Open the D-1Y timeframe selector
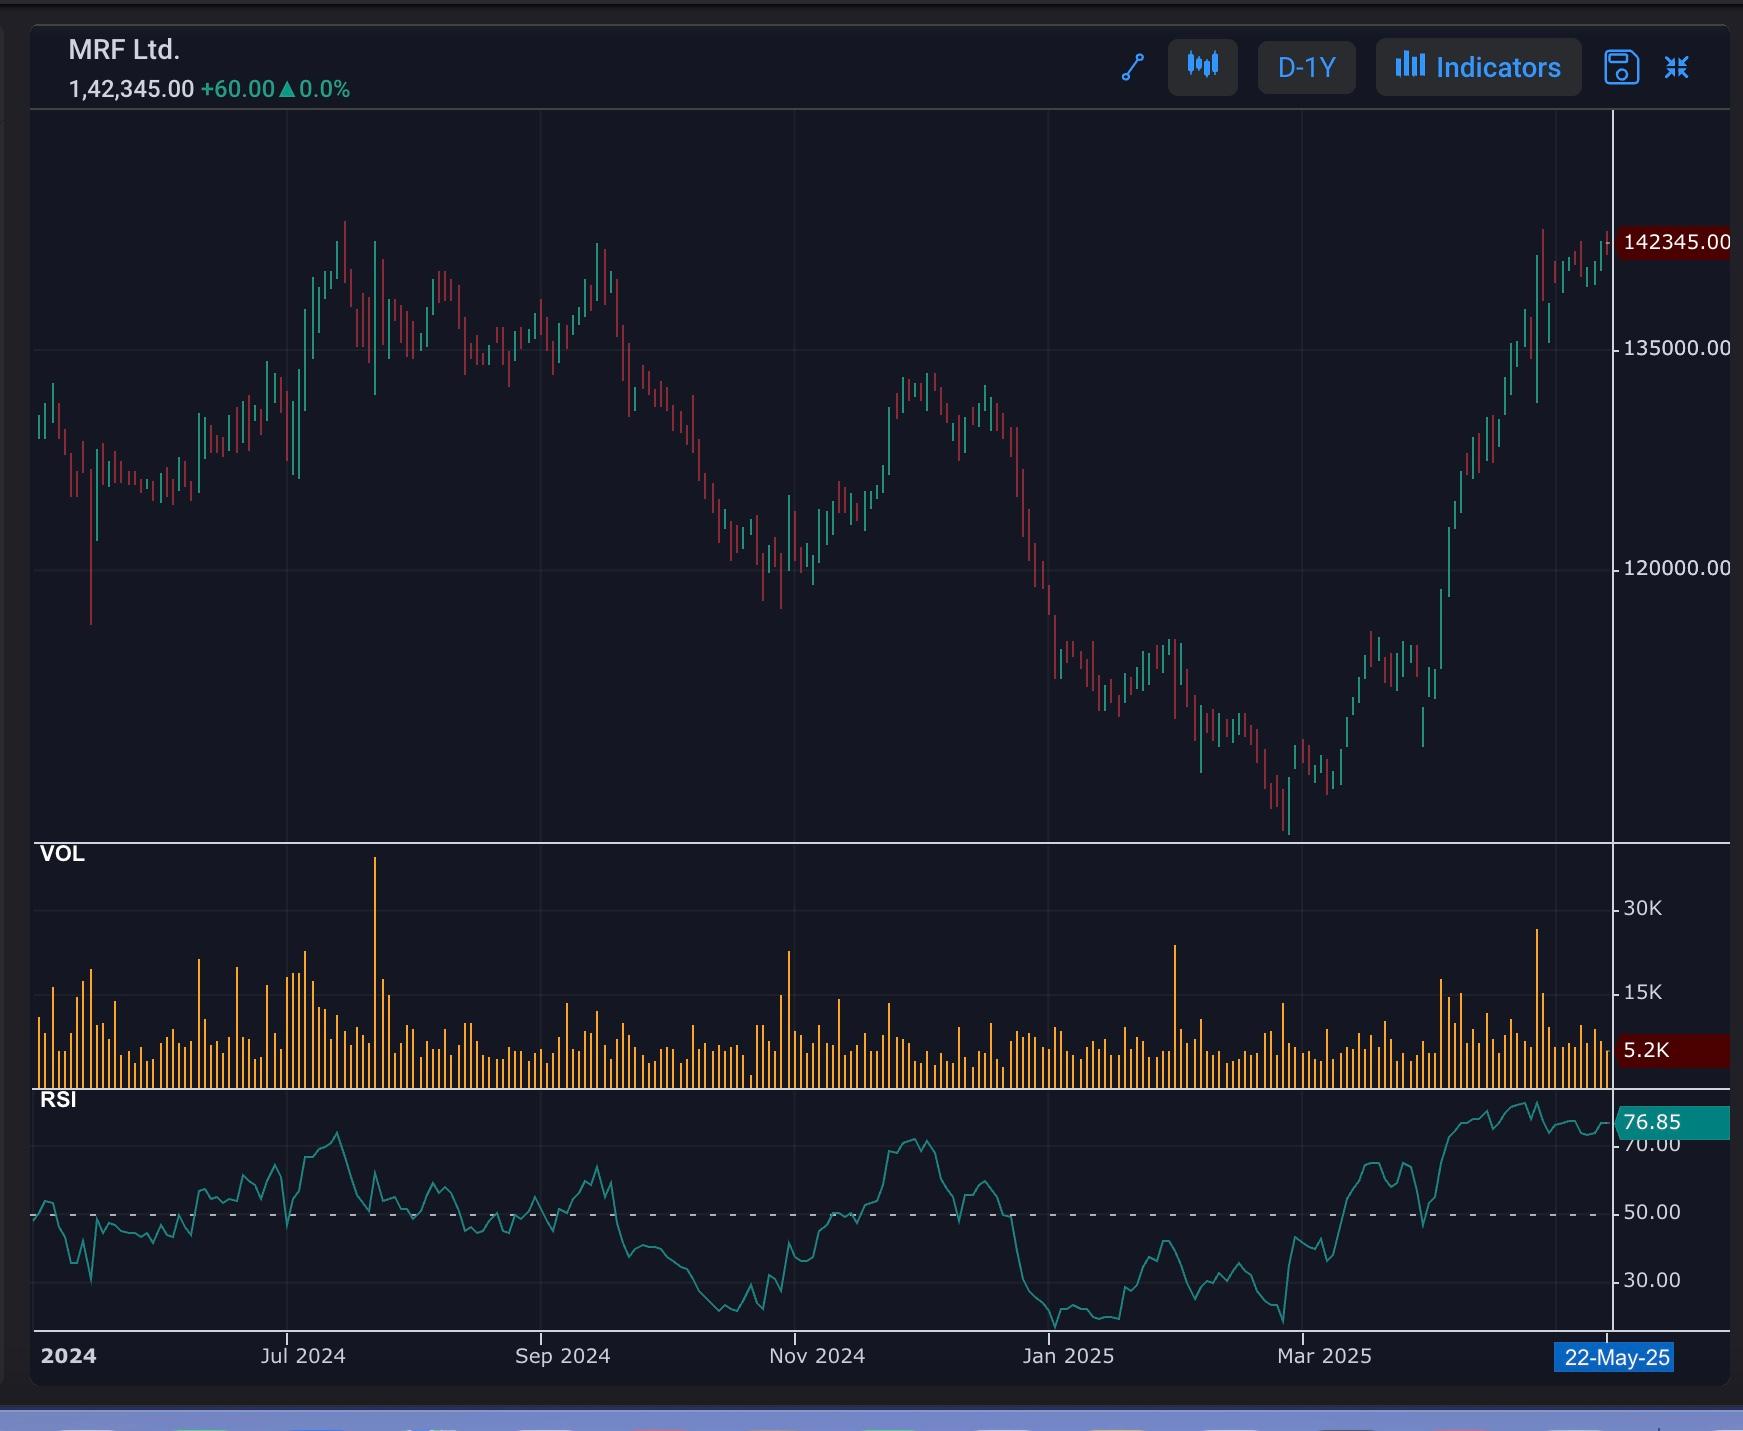1743x1431 pixels. coord(1307,67)
